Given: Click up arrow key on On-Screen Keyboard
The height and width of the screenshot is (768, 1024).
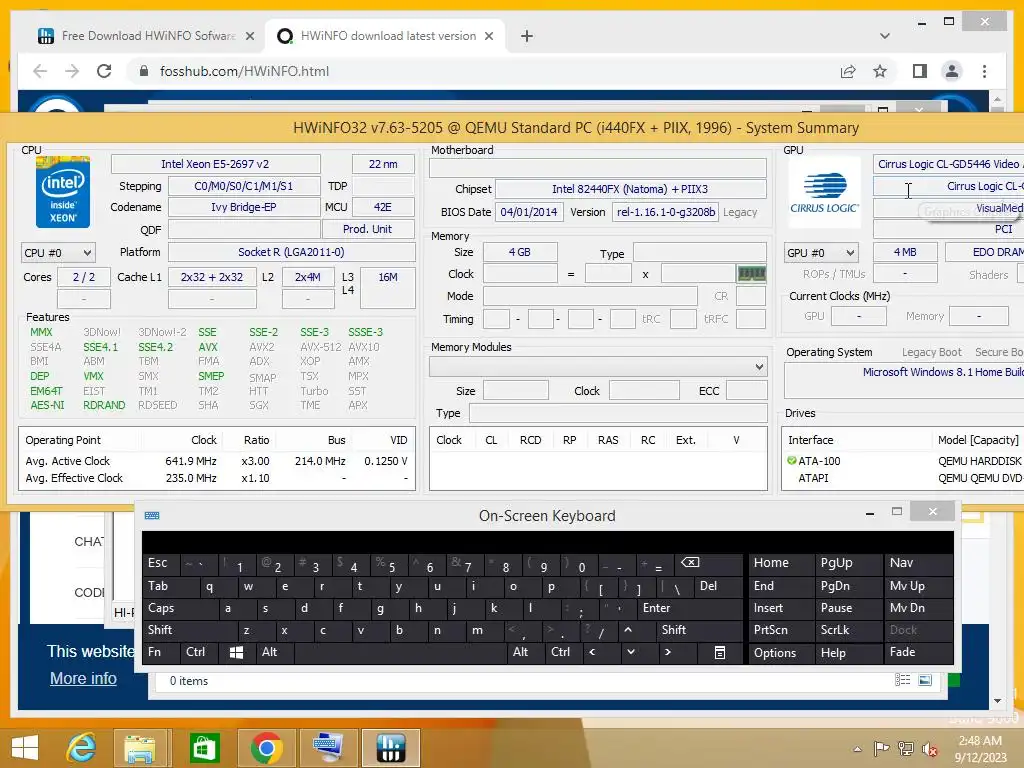Looking at the screenshot, I should click(628, 630).
